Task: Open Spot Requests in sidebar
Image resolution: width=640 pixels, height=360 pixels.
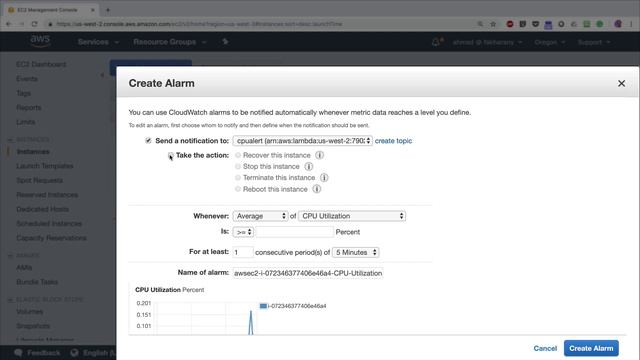Action: tap(40, 180)
